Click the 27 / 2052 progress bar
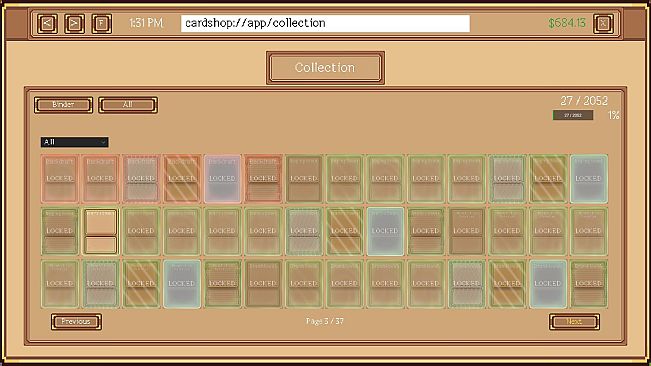Screen dimensions: 651x366 (573, 115)
